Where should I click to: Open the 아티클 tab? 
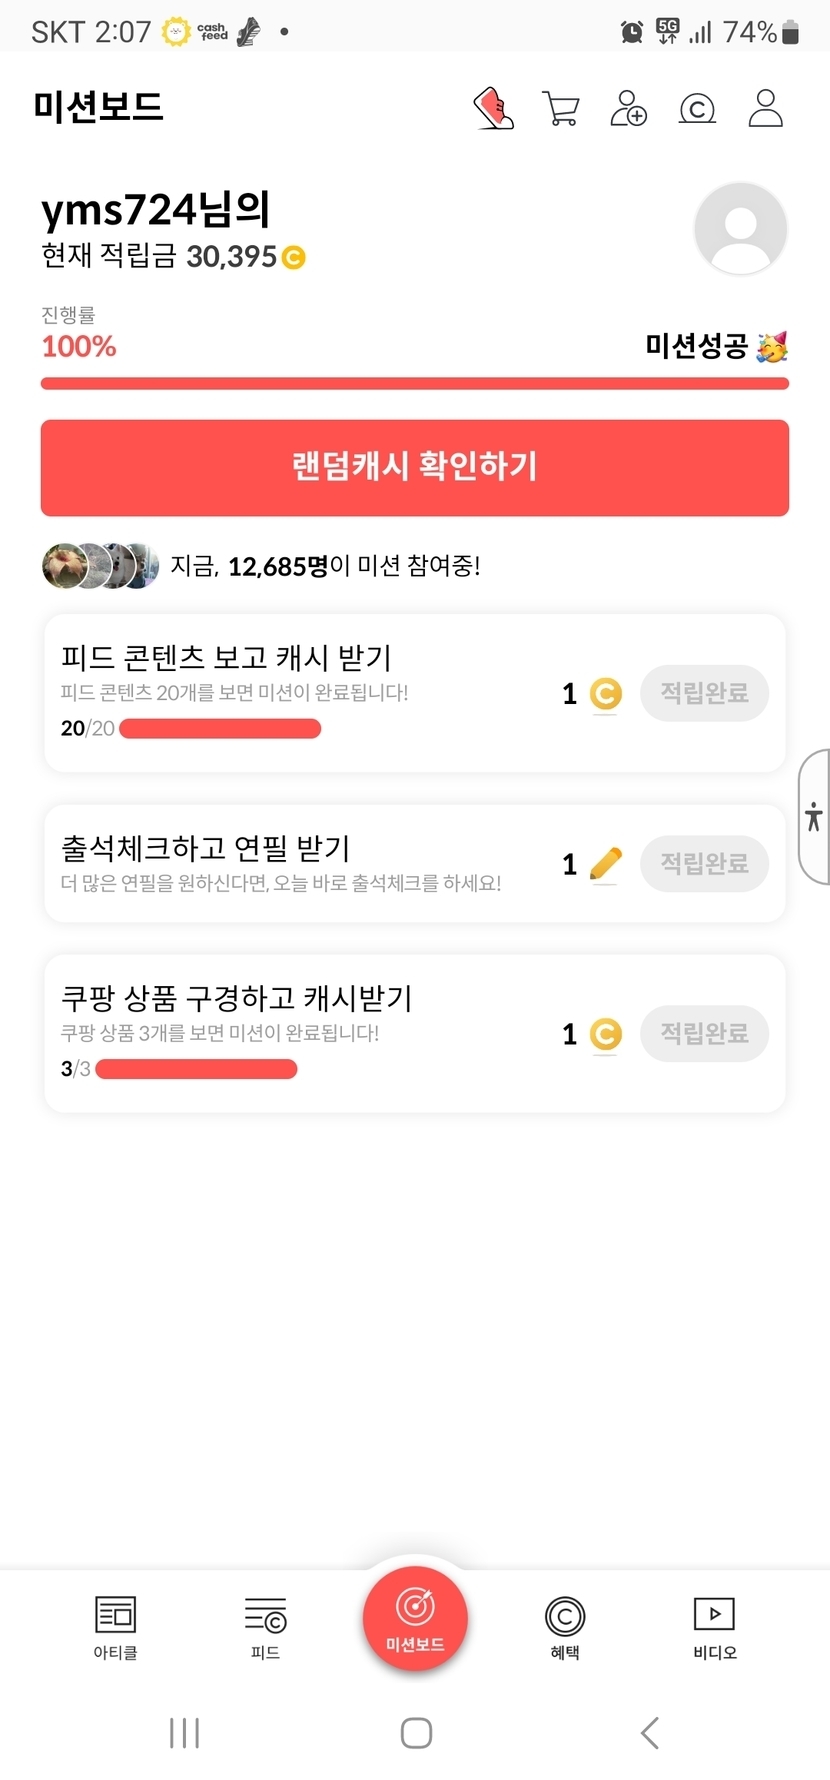(115, 1626)
